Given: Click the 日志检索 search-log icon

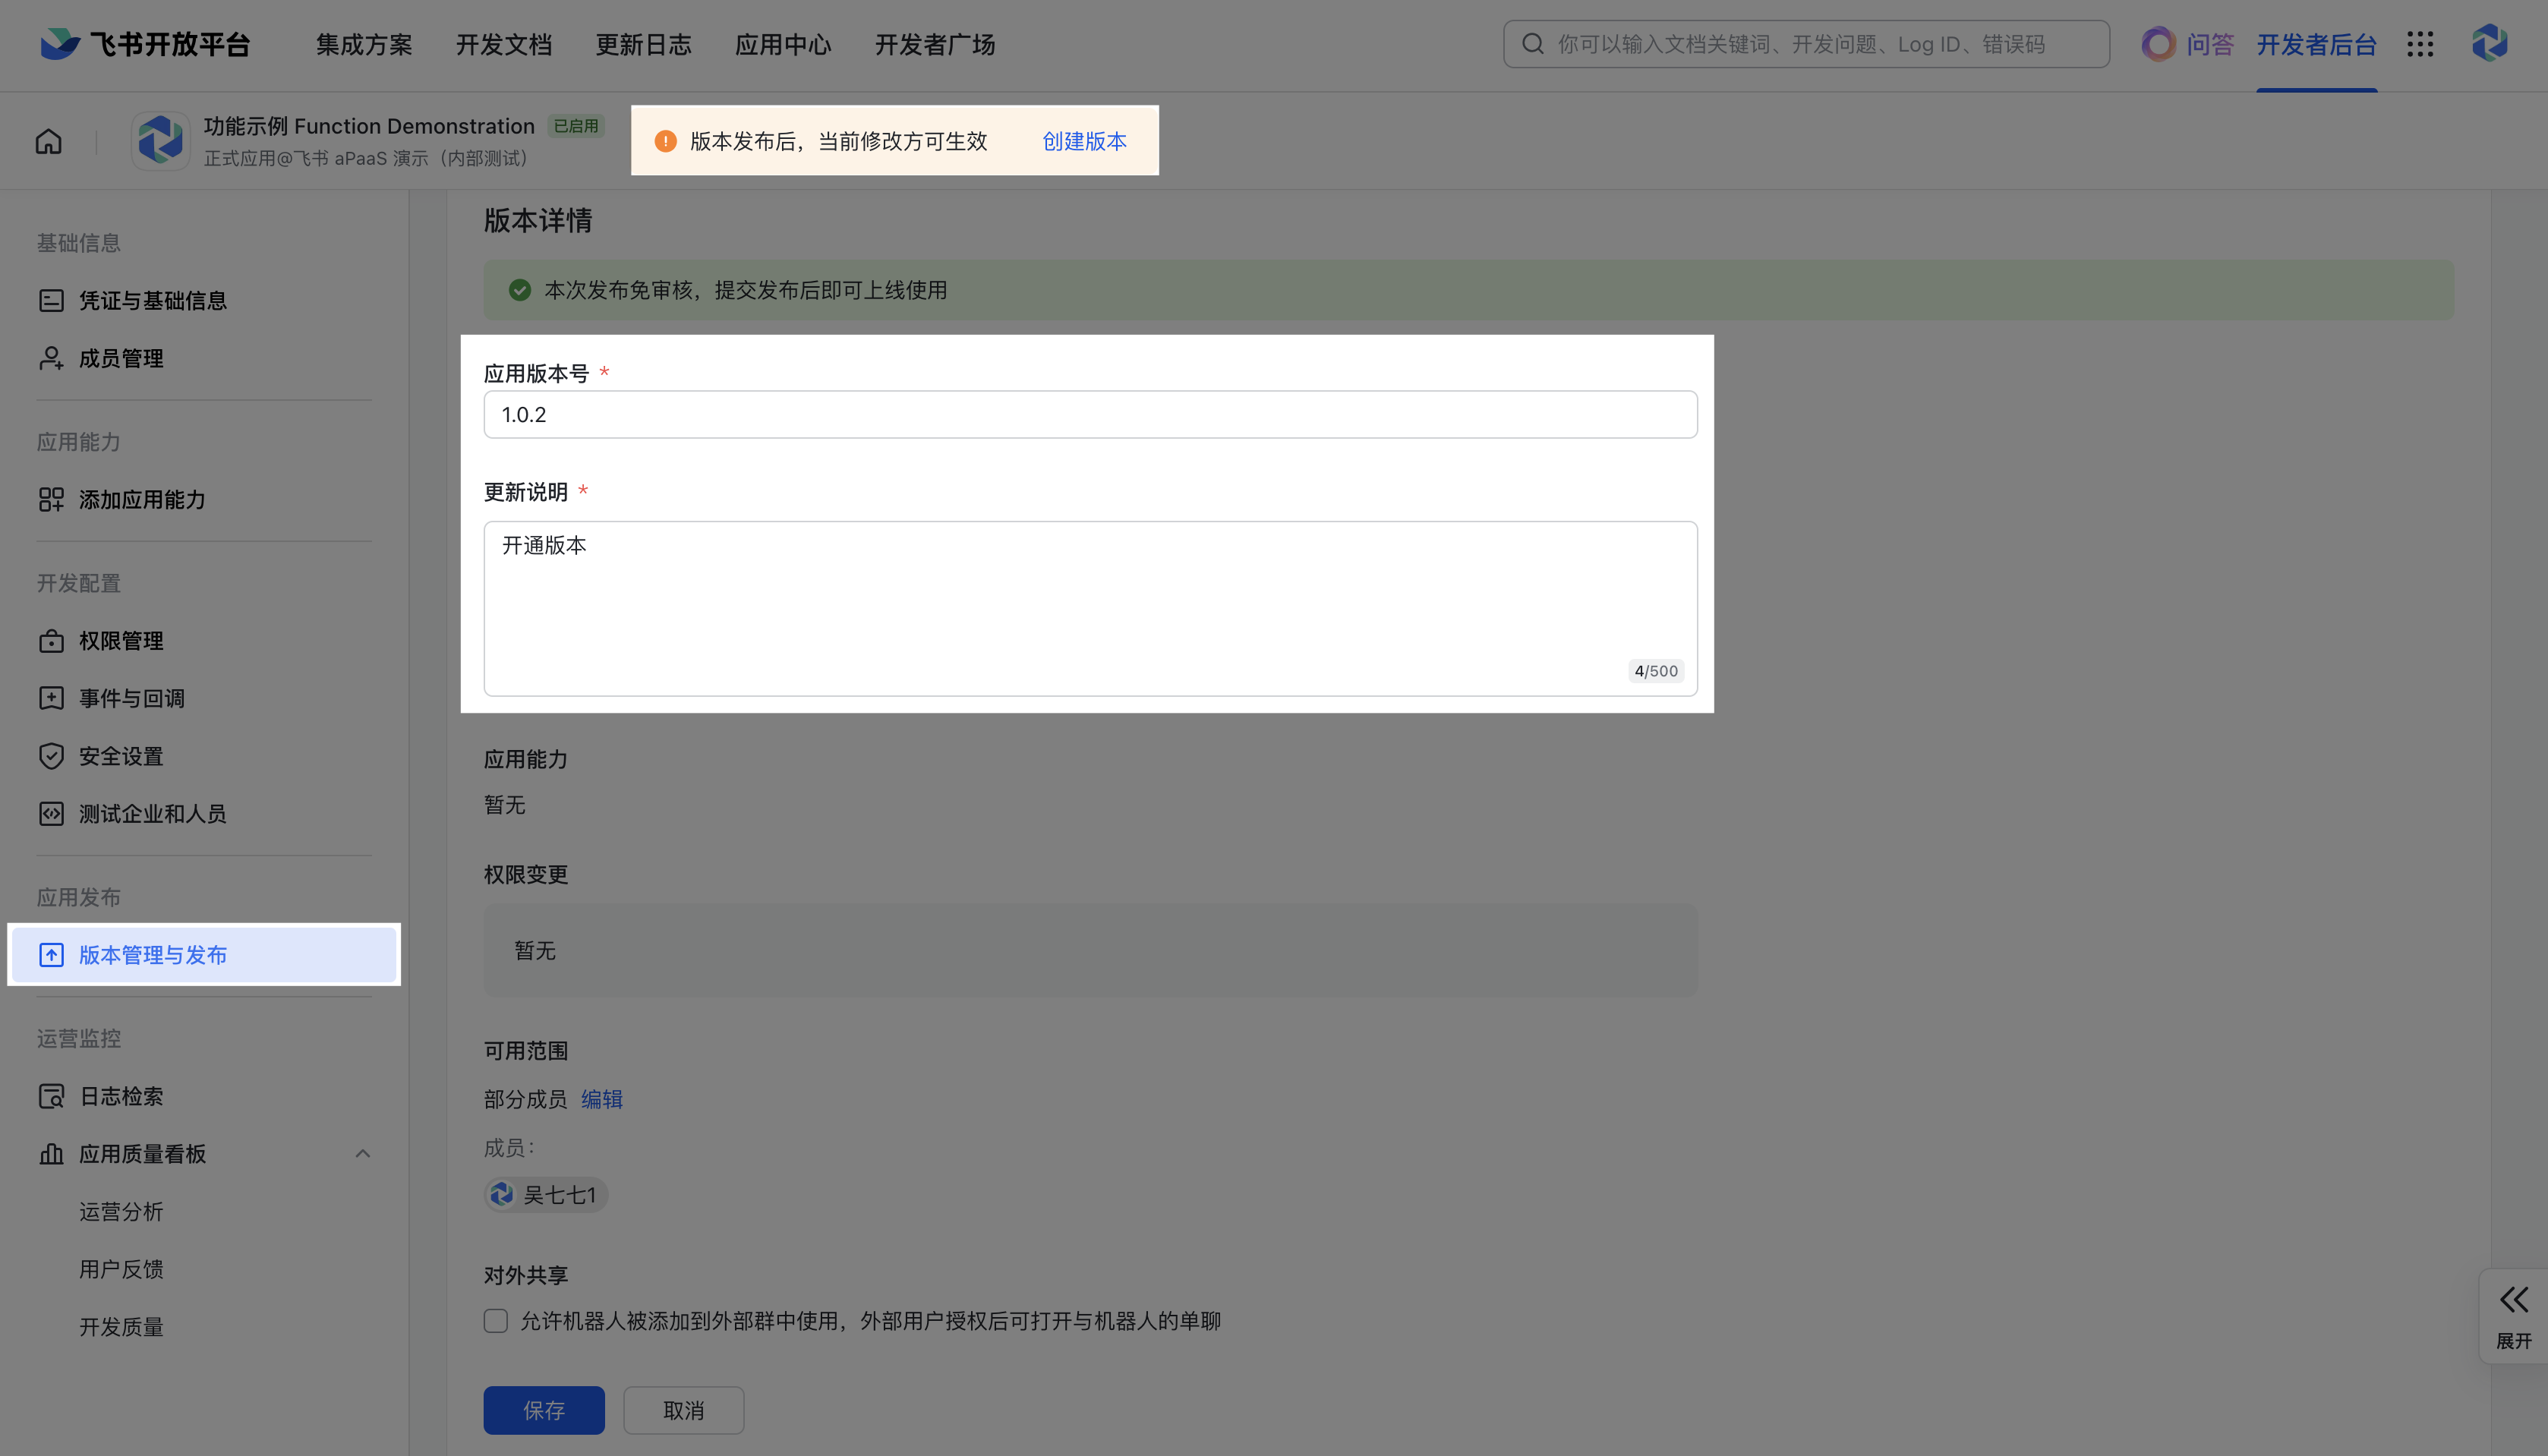Looking at the screenshot, I should (51, 1096).
